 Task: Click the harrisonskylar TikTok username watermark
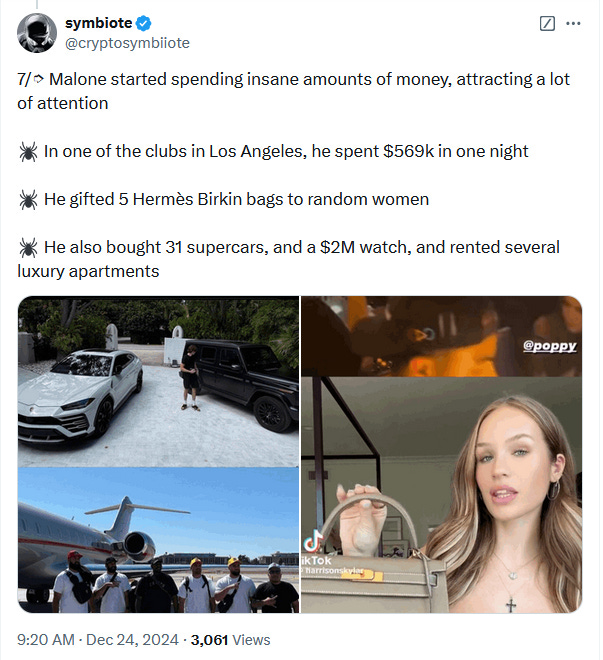tap(332, 571)
